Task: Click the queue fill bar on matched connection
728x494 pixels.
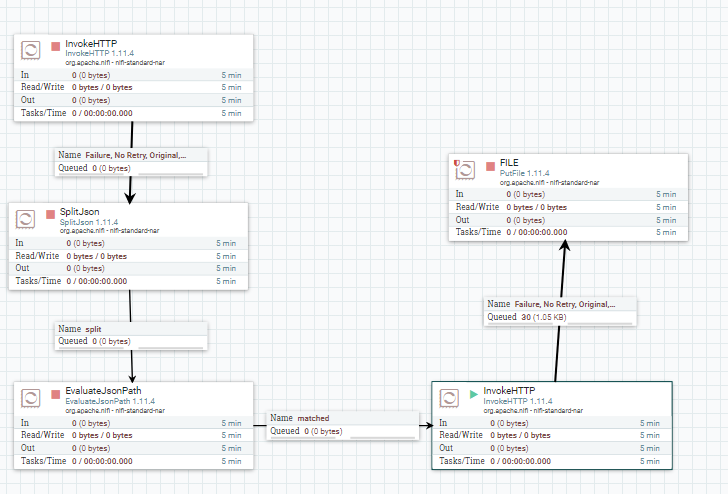Action: [383, 436]
